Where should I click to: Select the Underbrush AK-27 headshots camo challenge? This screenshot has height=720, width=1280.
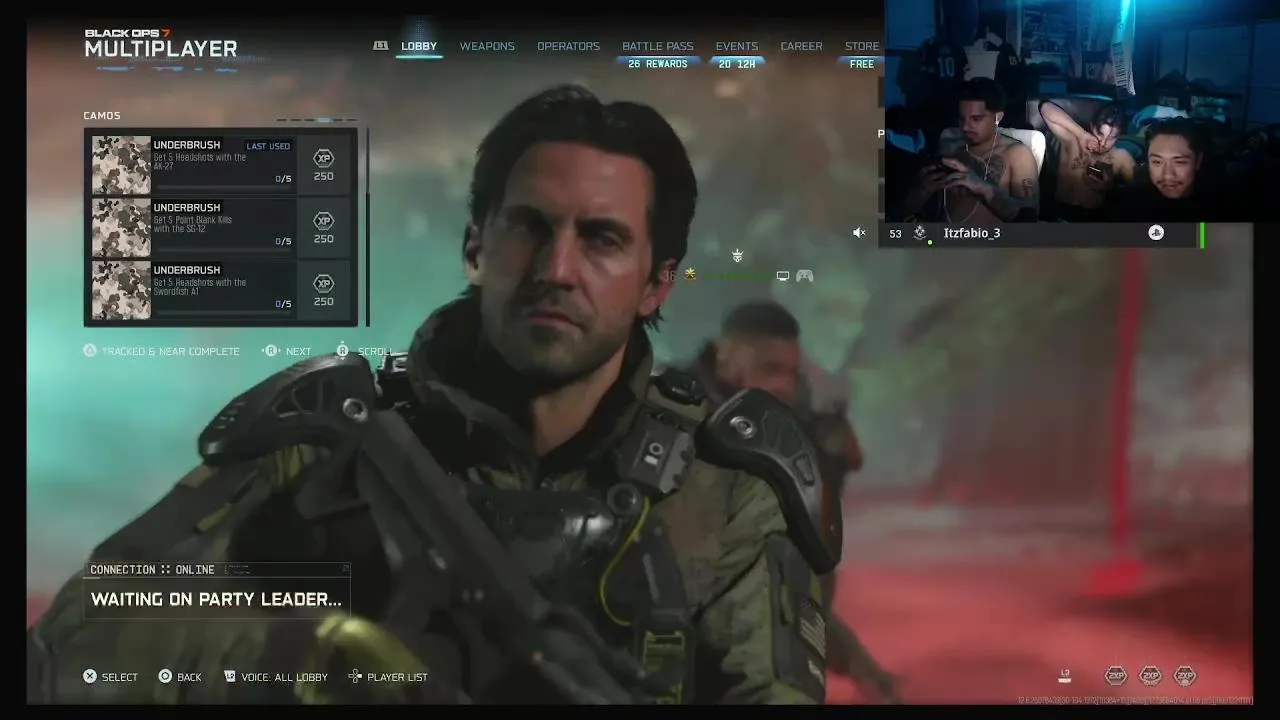pyautogui.click(x=221, y=165)
